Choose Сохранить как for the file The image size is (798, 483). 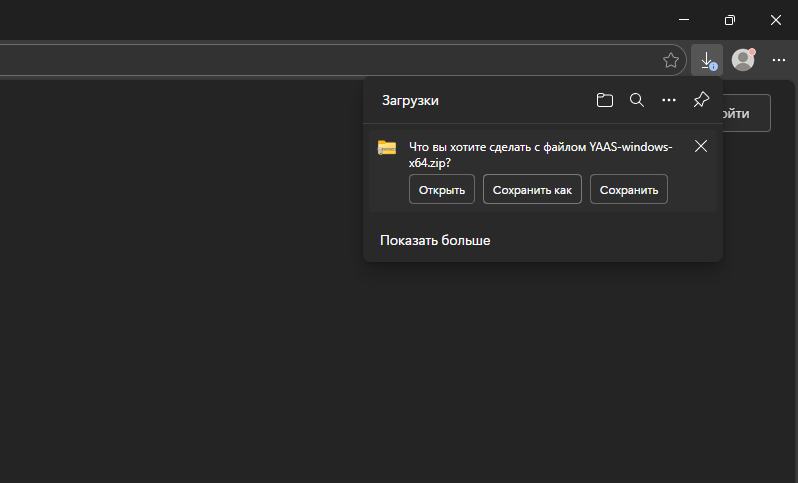(532, 189)
